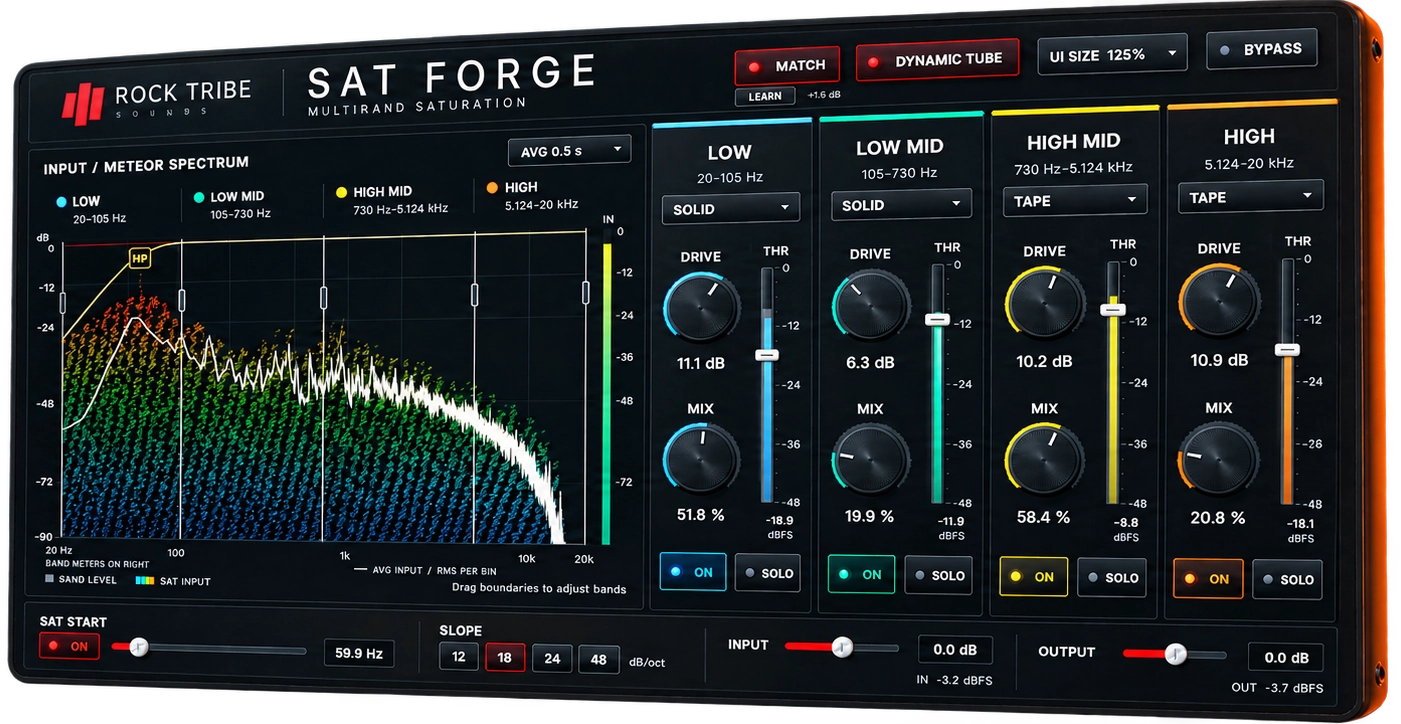Click the MATCH button

pyautogui.click(x=788, y=67)
